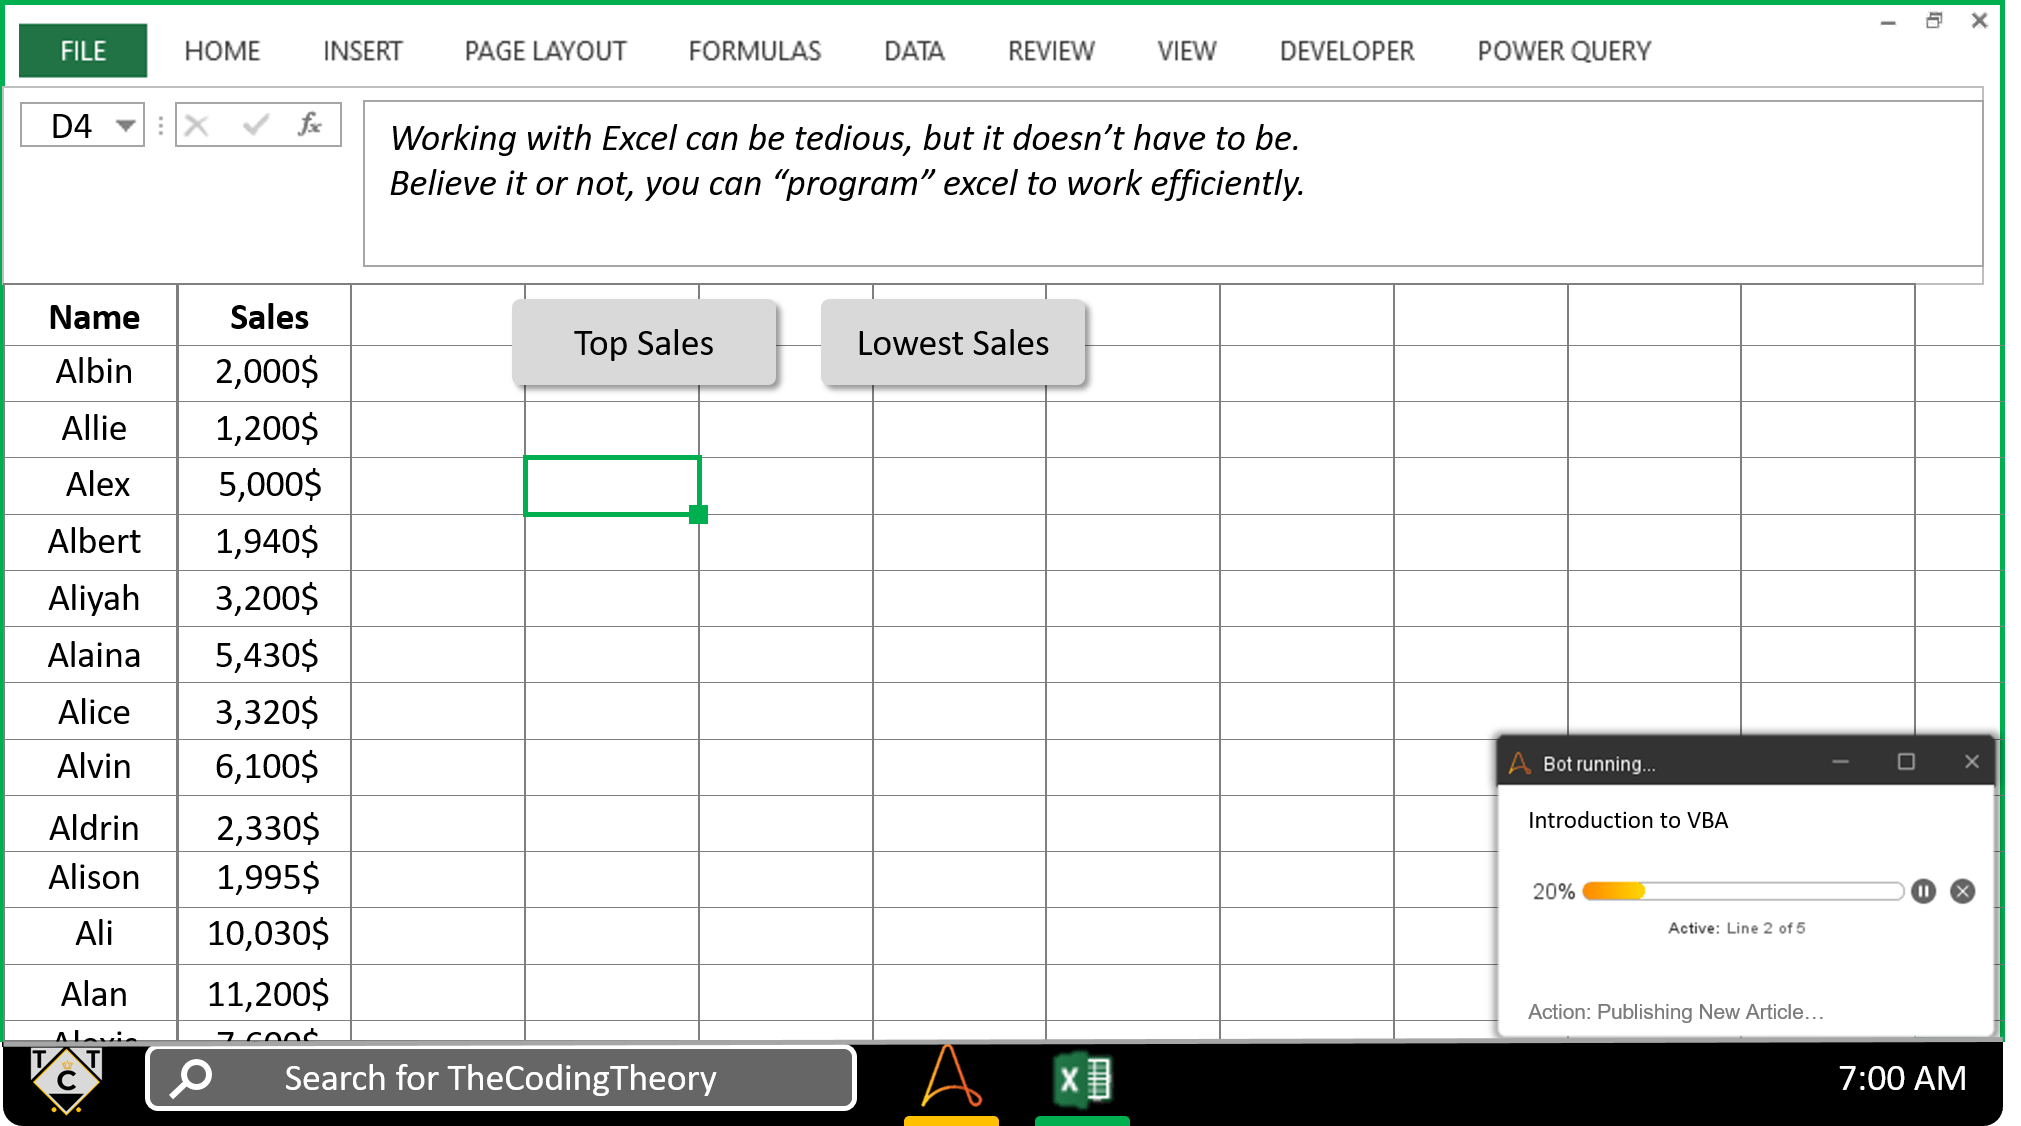
Task: Click the Enter checkmark icon beside formula bar
Action: coord(254,124)
